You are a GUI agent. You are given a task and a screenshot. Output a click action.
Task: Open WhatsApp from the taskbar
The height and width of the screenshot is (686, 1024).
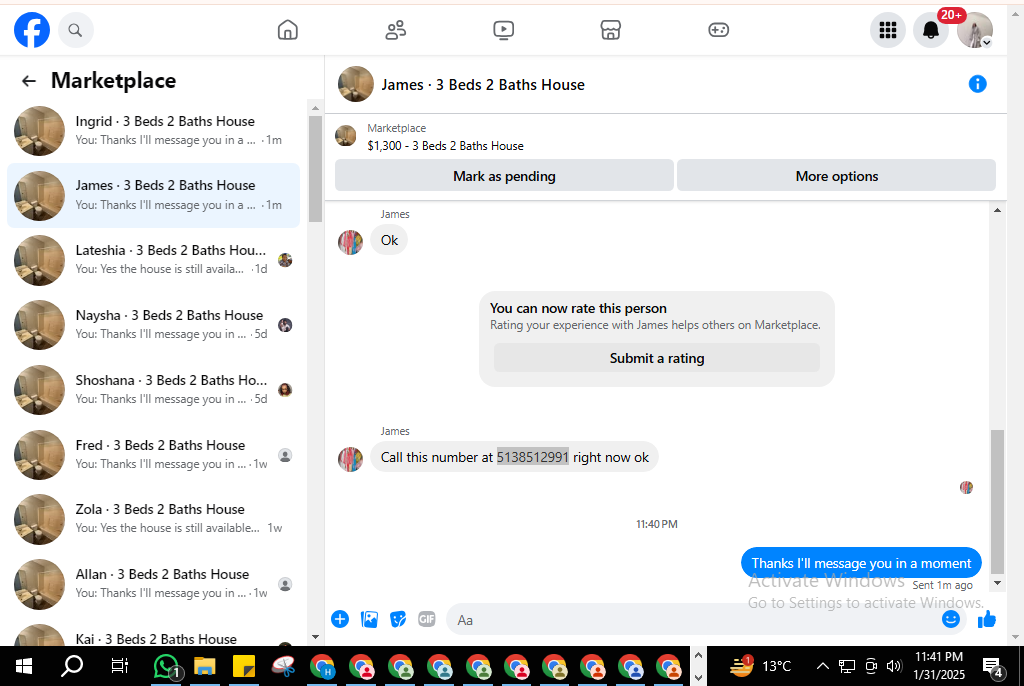166,666
